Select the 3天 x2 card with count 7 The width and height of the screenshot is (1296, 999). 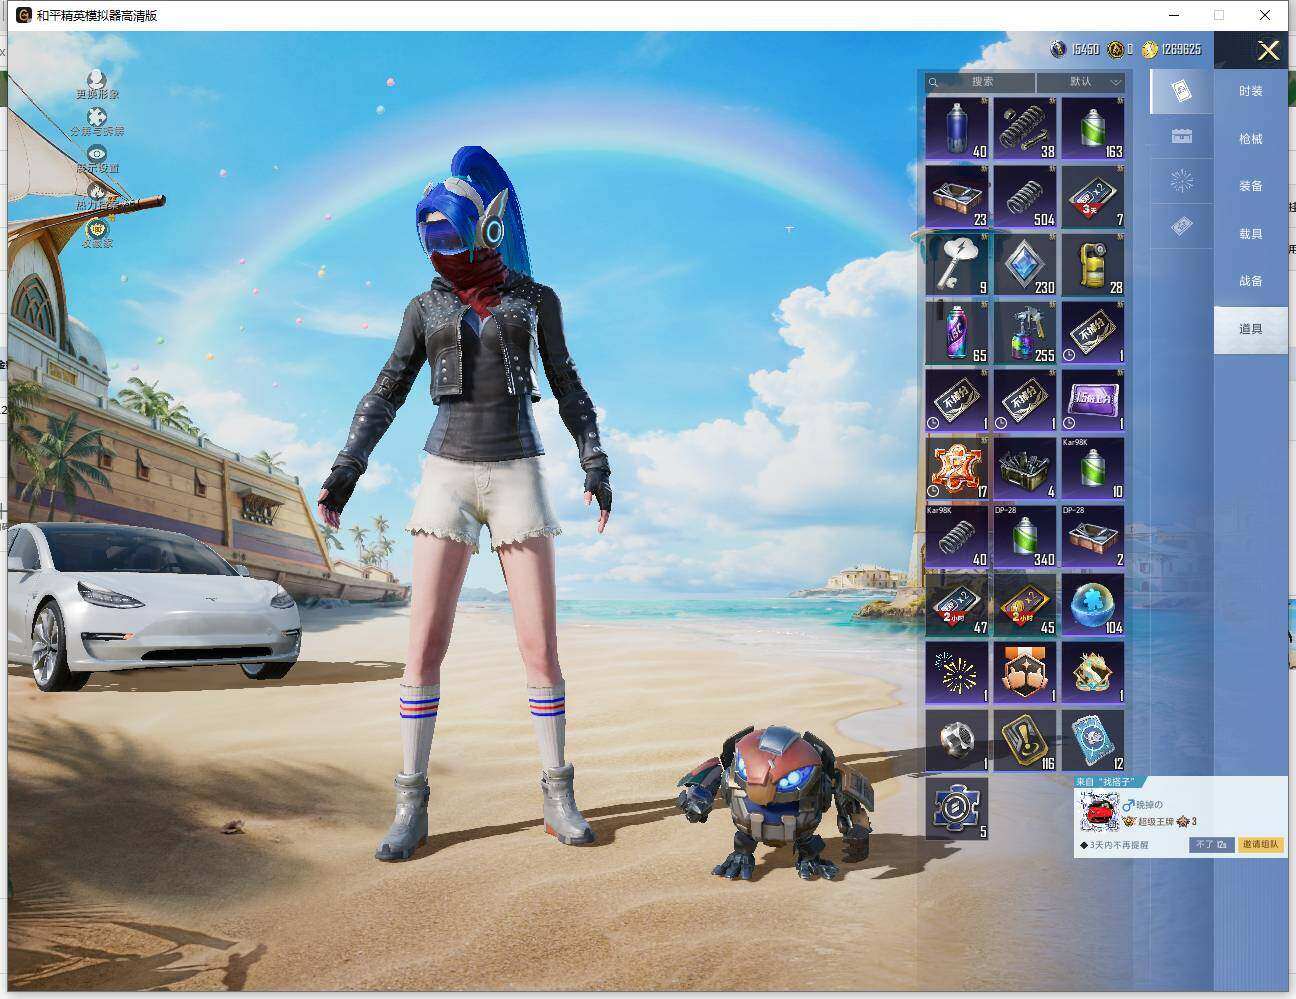pyautogui.click(x=1093, y=196)
